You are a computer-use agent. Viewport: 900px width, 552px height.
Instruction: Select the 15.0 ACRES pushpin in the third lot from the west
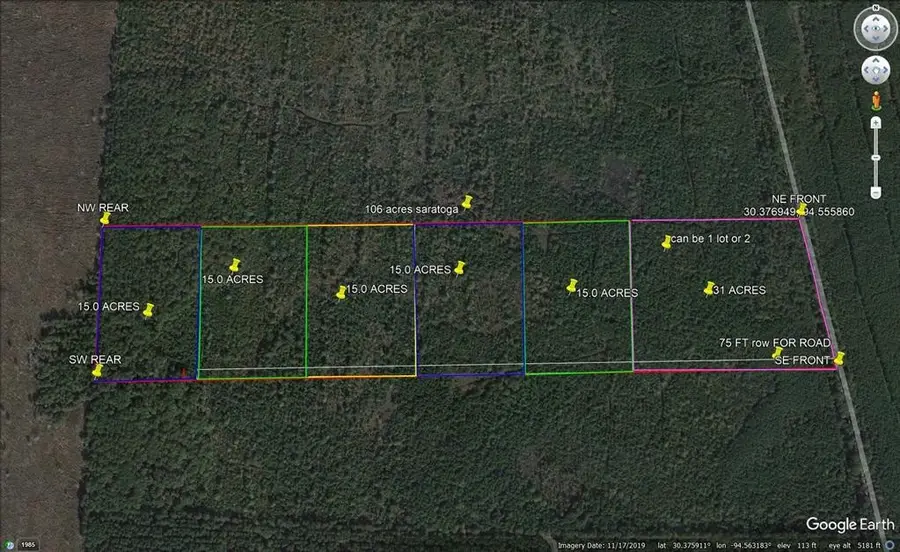tap(341, 293)
